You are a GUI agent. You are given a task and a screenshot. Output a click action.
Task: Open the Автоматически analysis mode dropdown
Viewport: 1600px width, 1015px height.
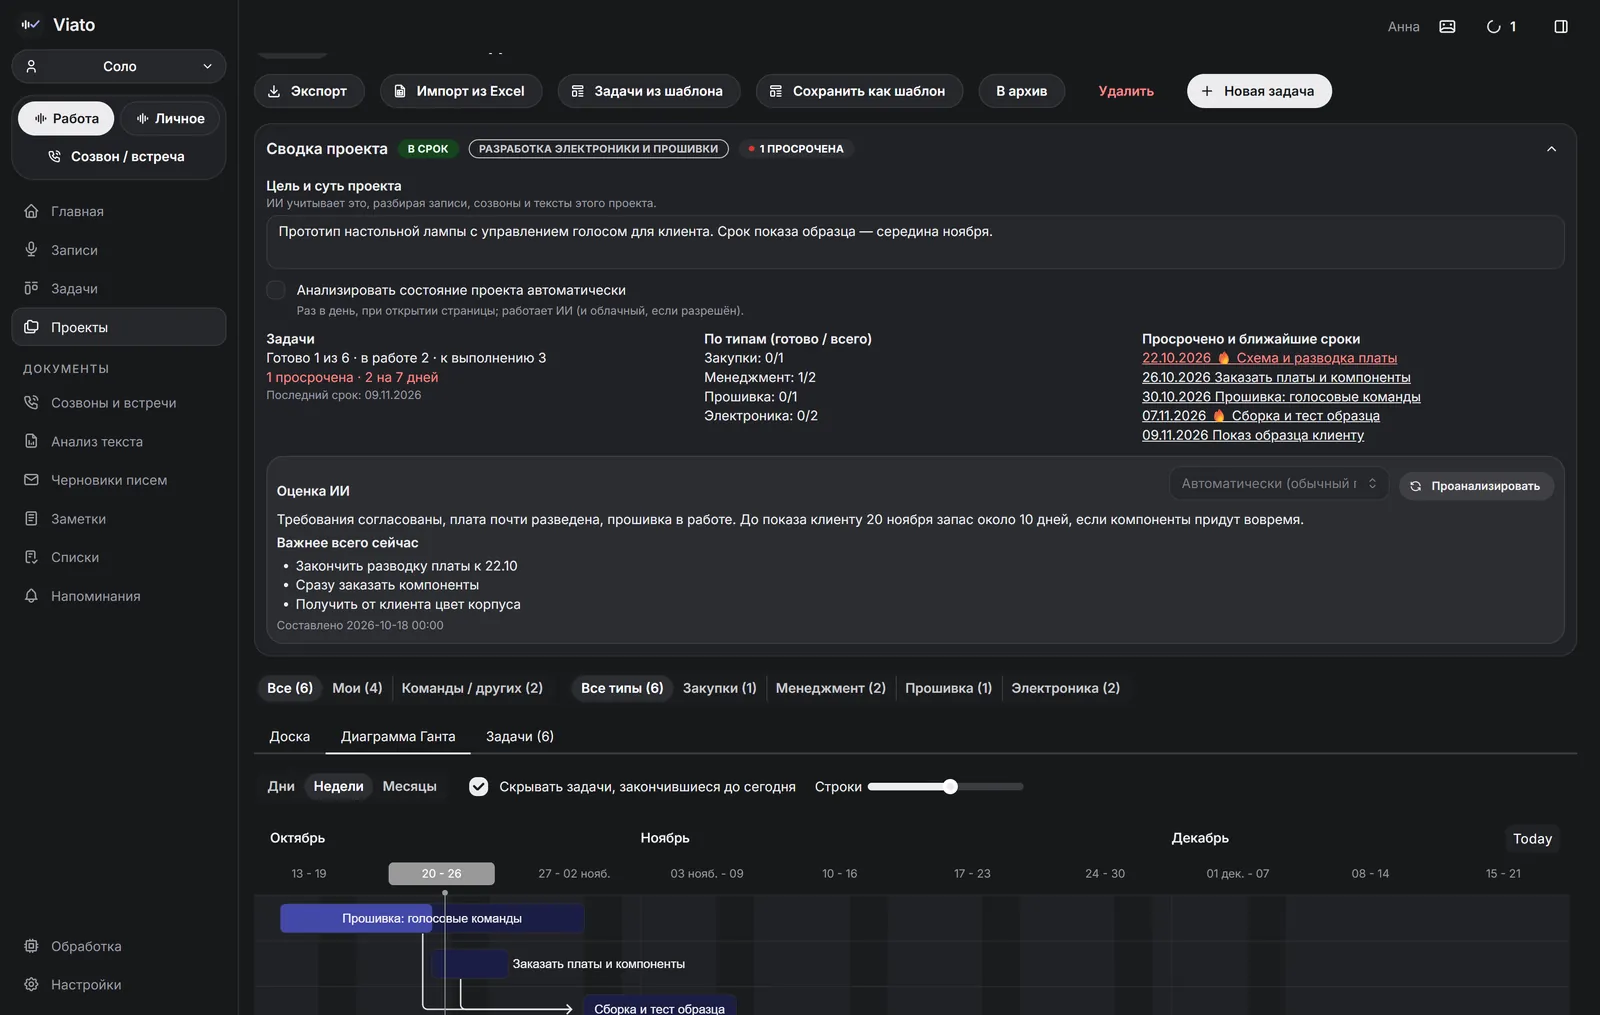1279,484
